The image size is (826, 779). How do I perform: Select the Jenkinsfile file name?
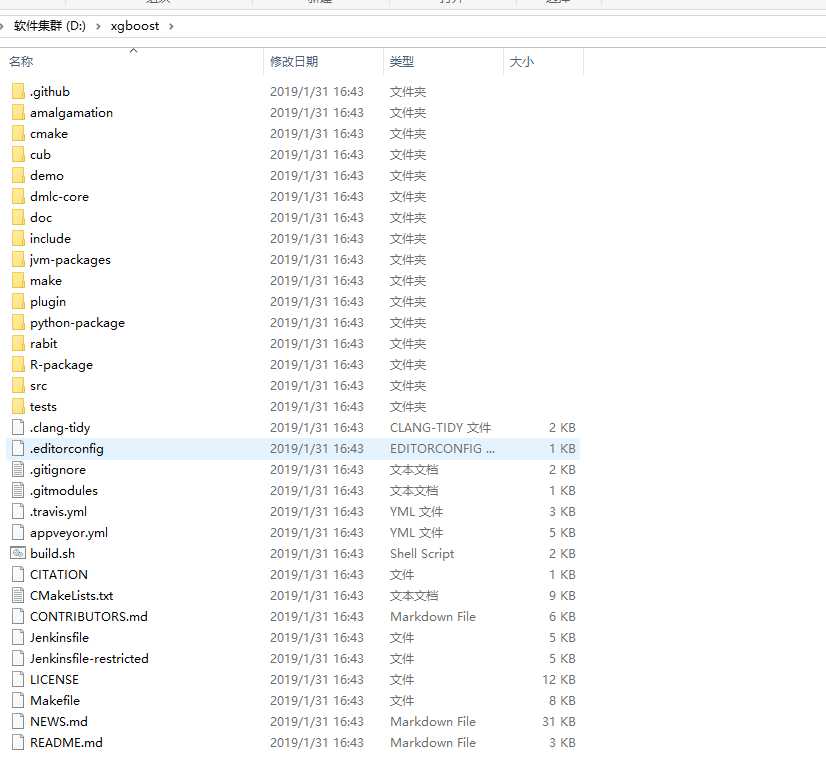[x=59, y=637]
